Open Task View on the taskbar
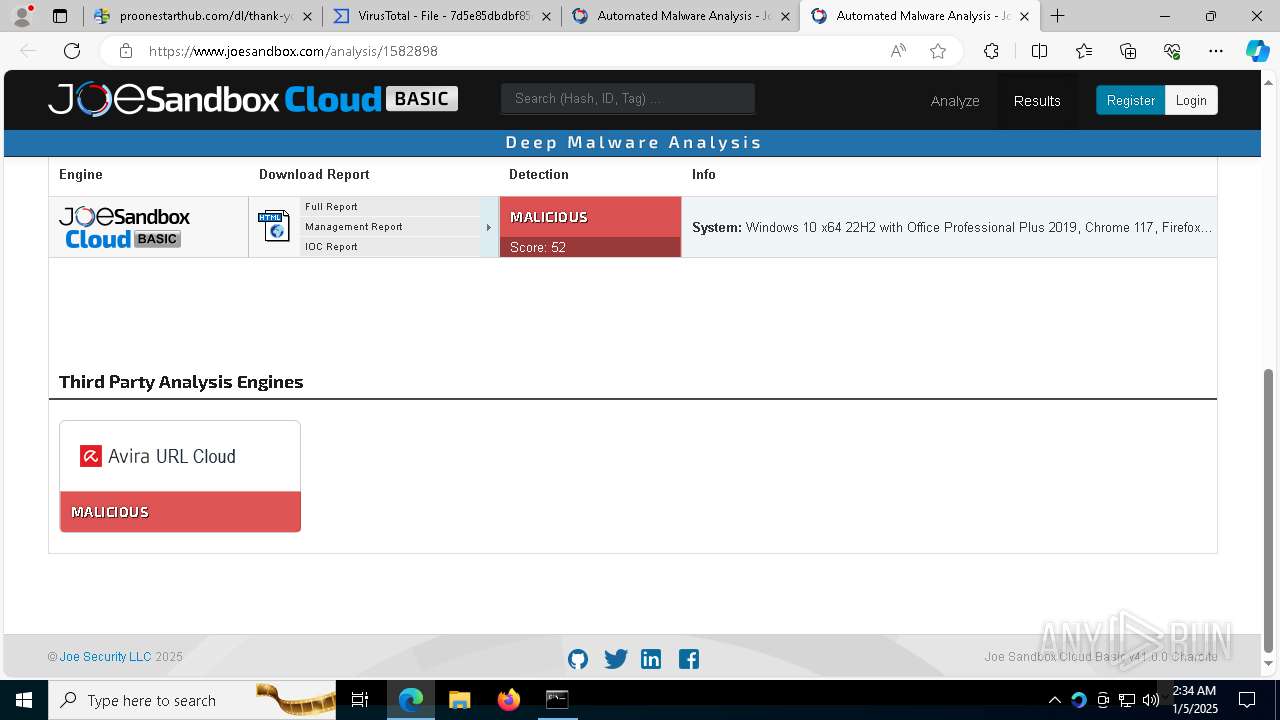 pos(360,700)
